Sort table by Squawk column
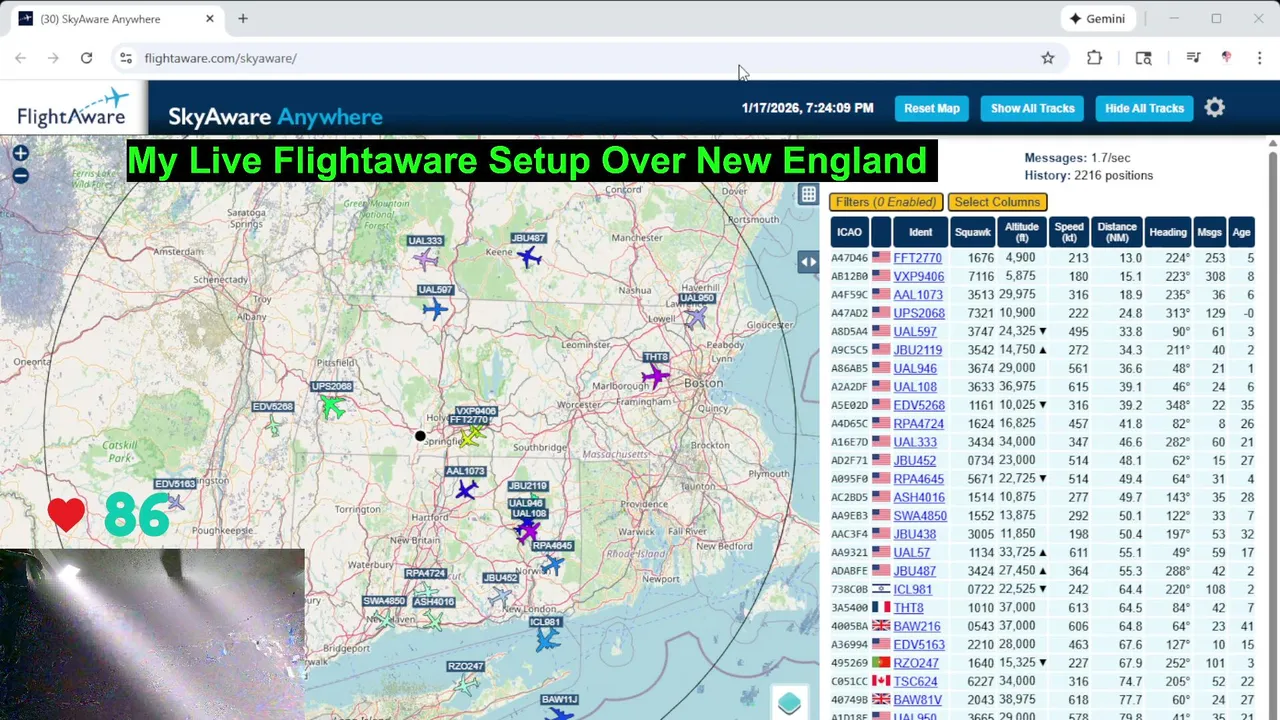The width and height of the screenshot is (1280, 720). pos(973,232)
